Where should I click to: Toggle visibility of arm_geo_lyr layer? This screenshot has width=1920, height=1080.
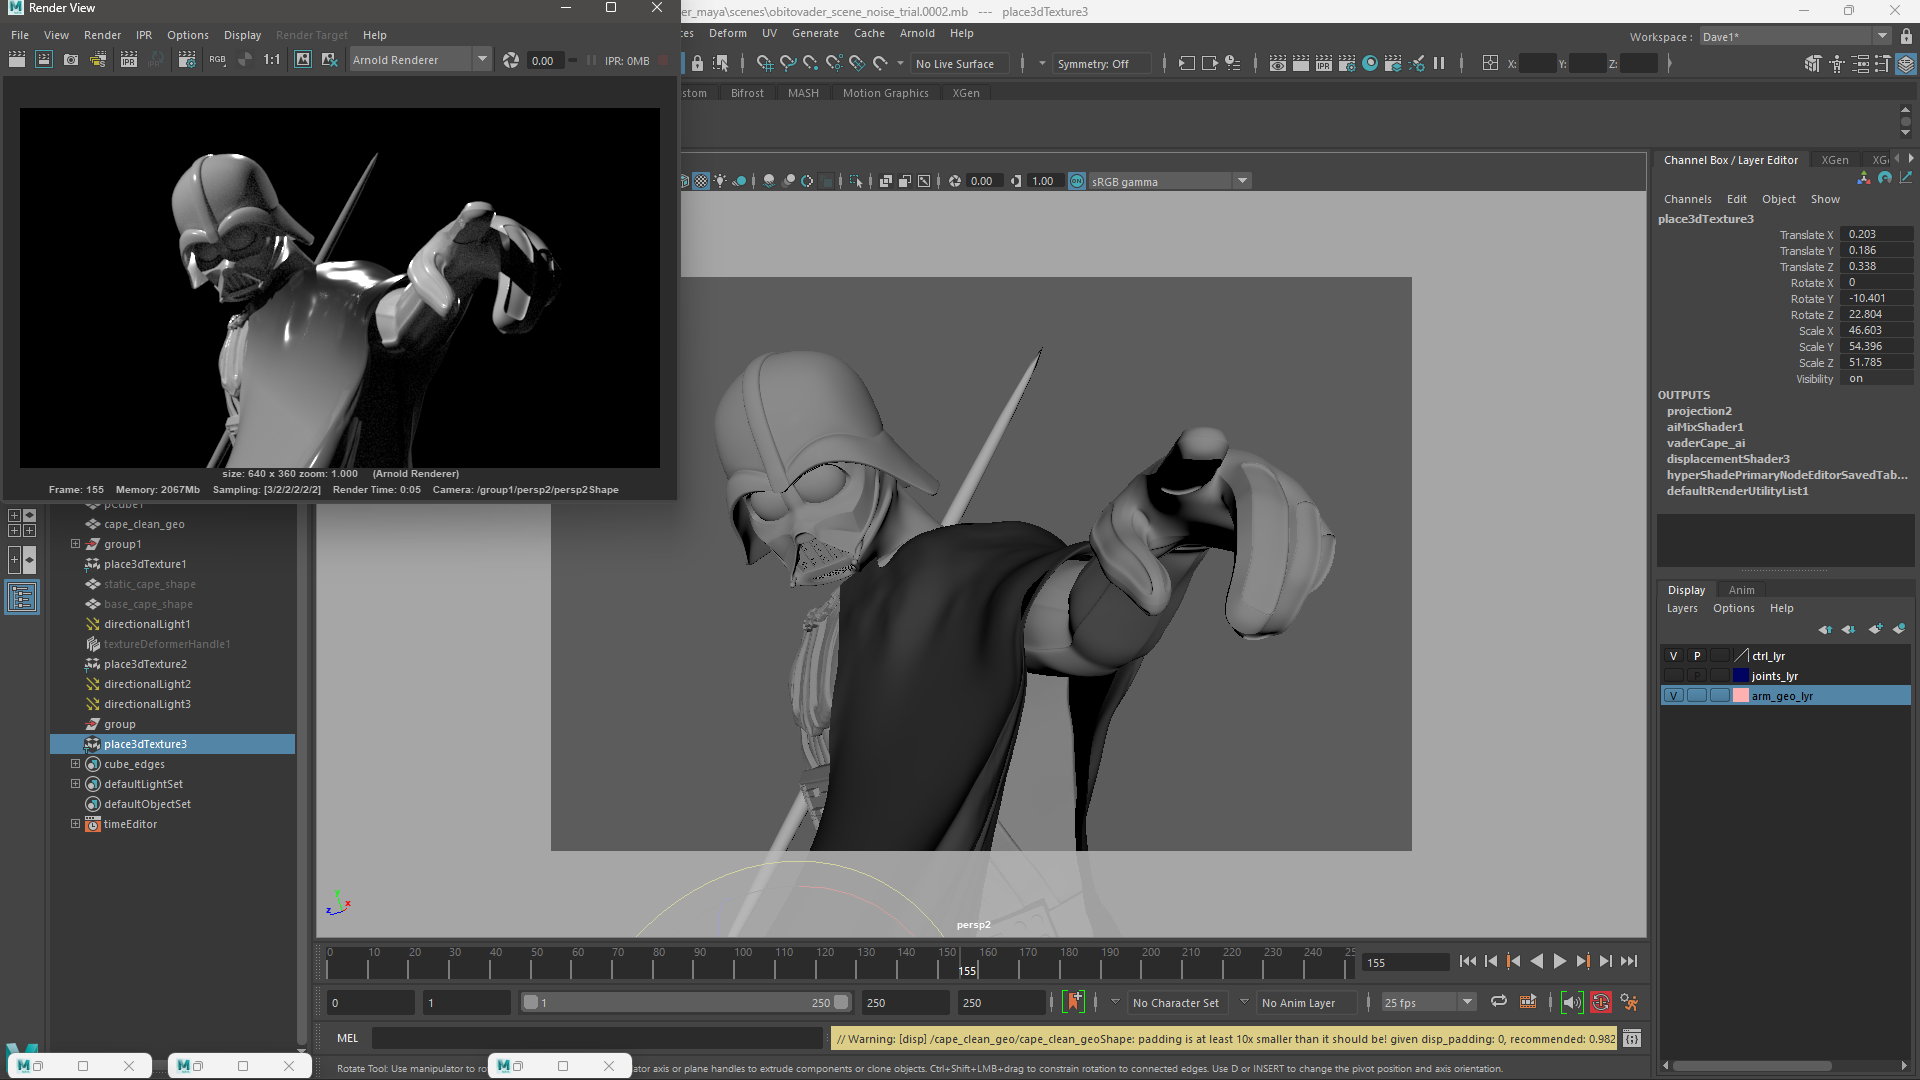coord(1673,696)
